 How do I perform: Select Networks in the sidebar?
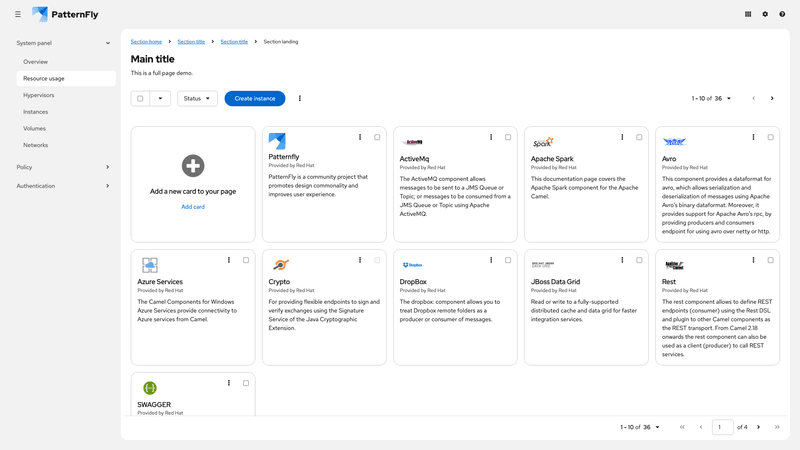pyautogui.click(x=36, y=145)
